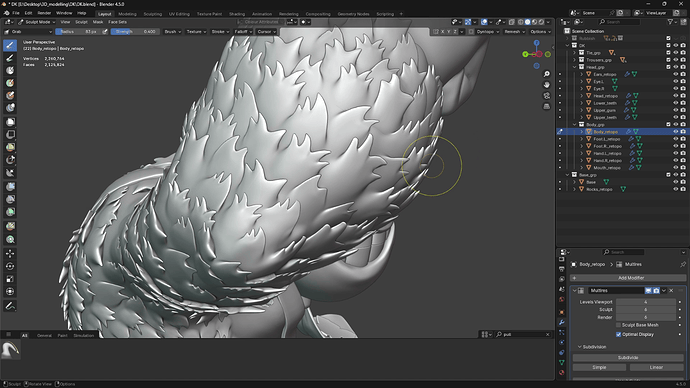Hide Body_retopo in viewport via eye icon
This screenshot has height=388, width=690.
pos(676,132)
